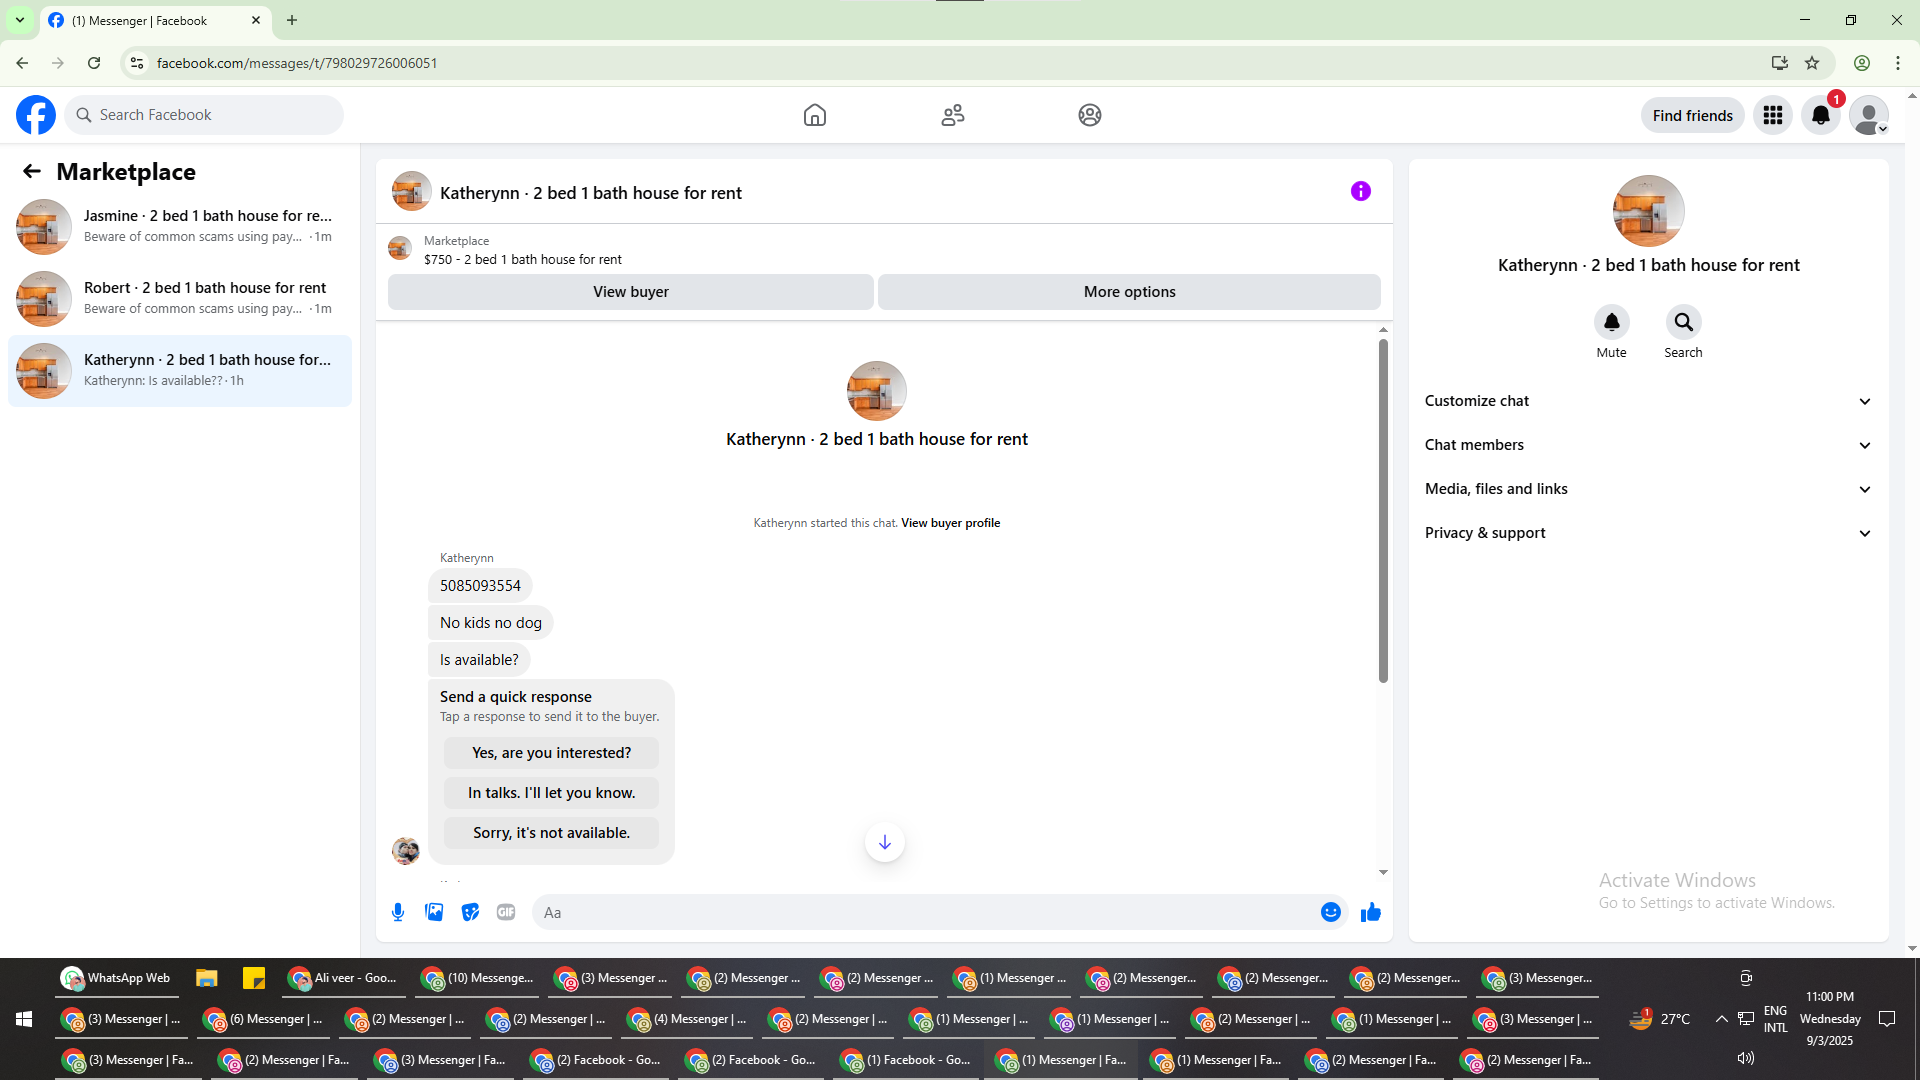Attach a photo or file

tap(434, 912)
